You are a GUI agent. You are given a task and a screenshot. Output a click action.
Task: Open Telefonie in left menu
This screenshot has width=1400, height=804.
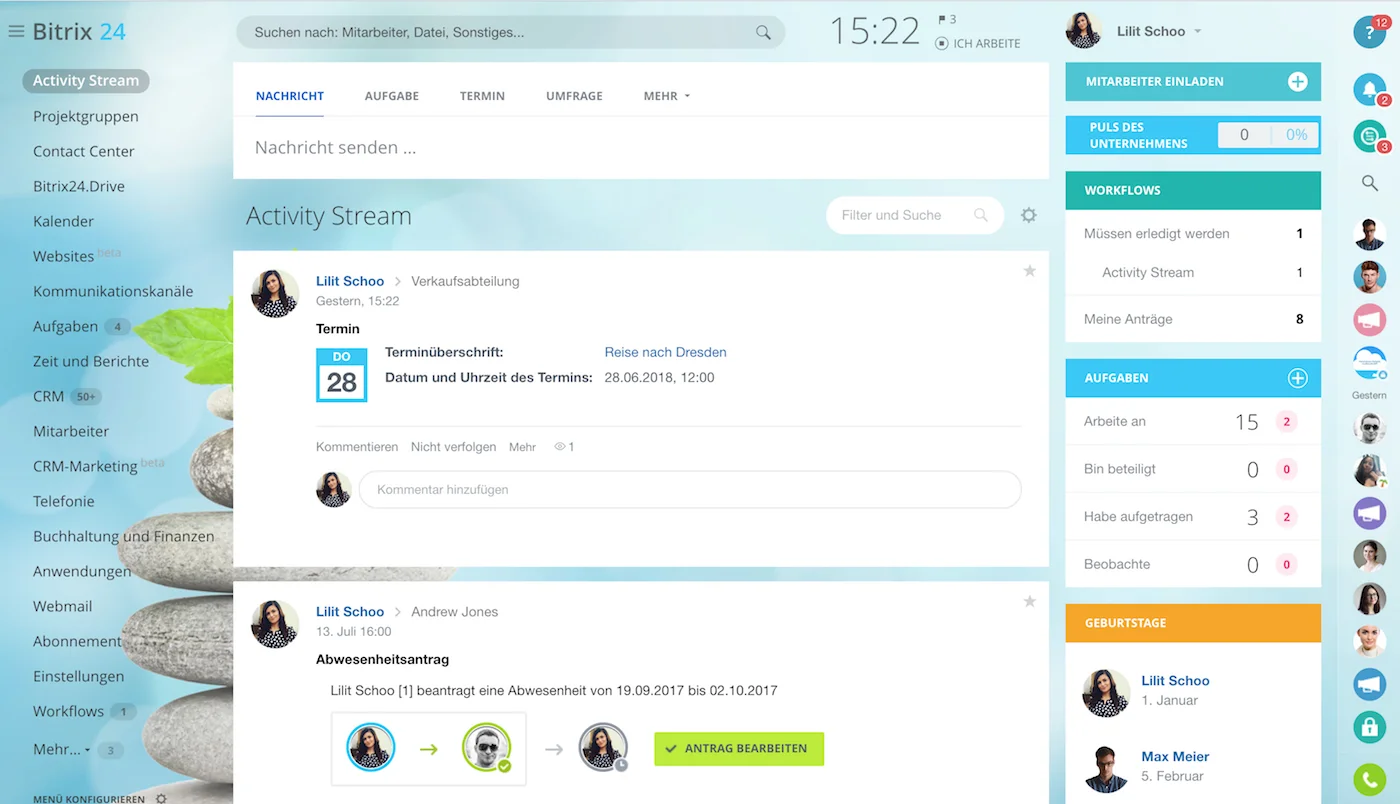pos(64,501)
